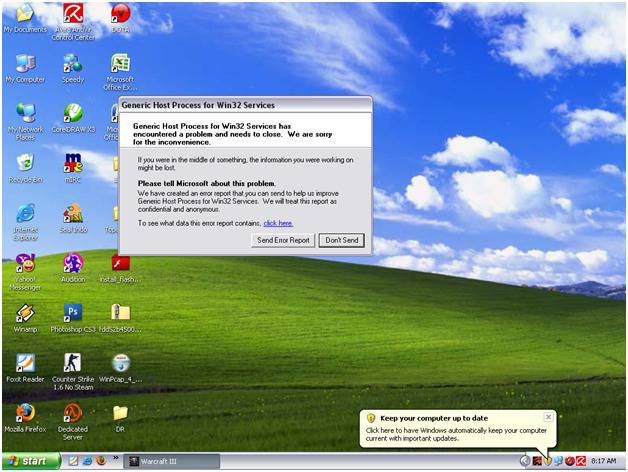Click the first Quick Launch pencil icon

tap(73, 461)
